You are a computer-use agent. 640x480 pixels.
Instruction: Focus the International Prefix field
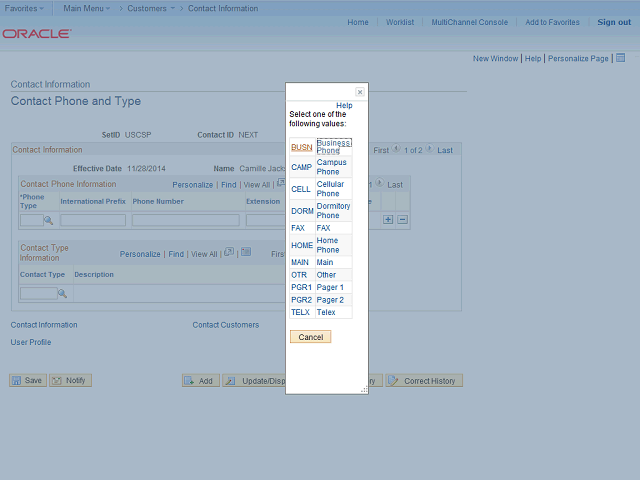pos(93,220)
